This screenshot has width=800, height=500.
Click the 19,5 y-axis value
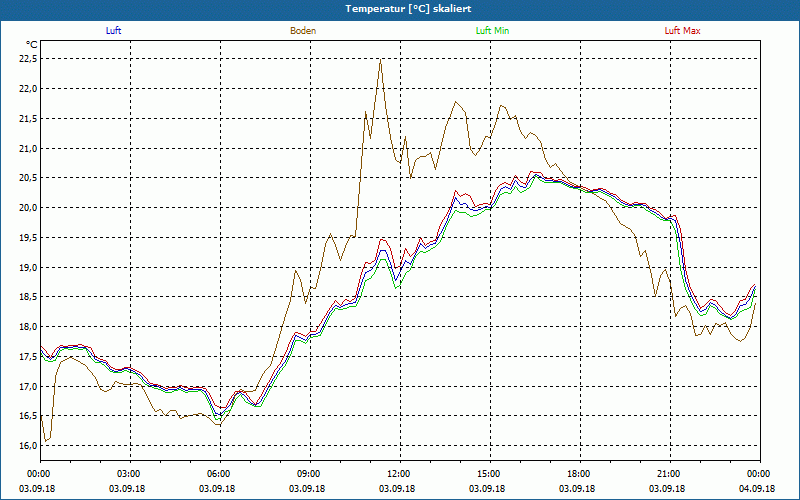[x=28, y=238]
